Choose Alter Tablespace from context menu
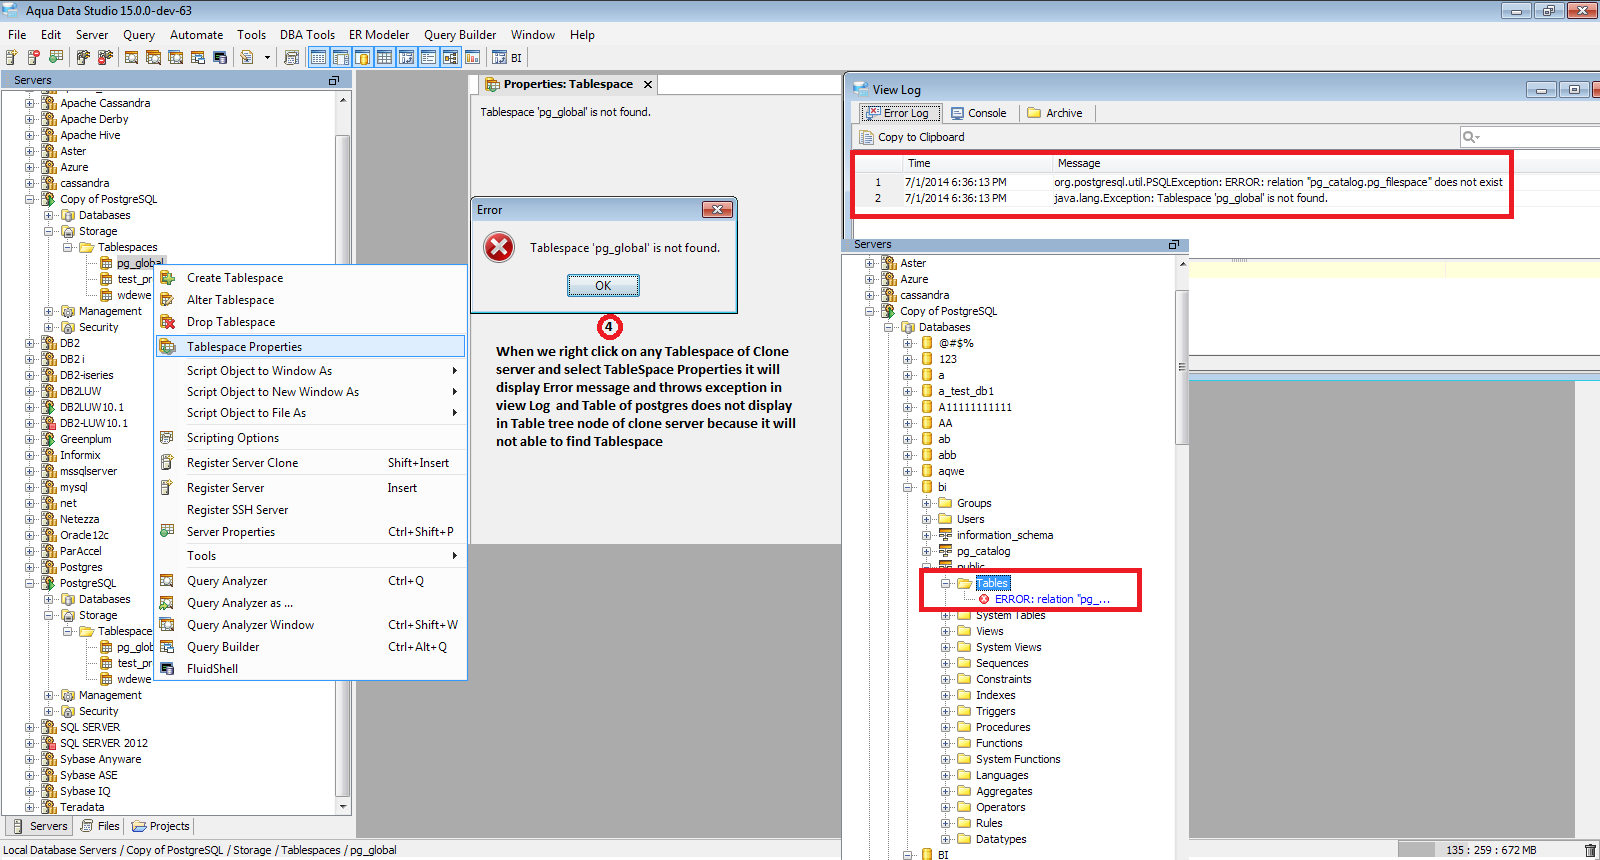1600x860 pixels. 311,300
